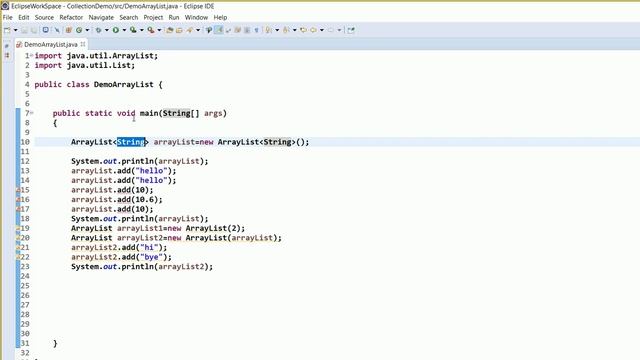
Task: Click the restore view icon on left trim
Action: [x=7, y=46]
